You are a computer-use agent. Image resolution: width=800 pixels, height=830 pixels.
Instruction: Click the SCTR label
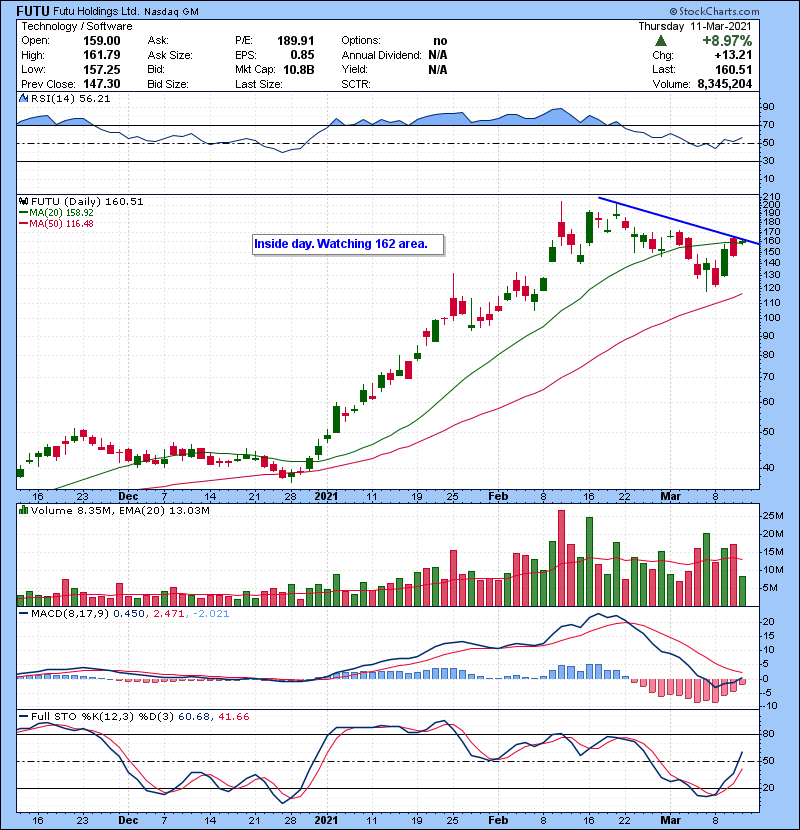click(x=356, y=84)
